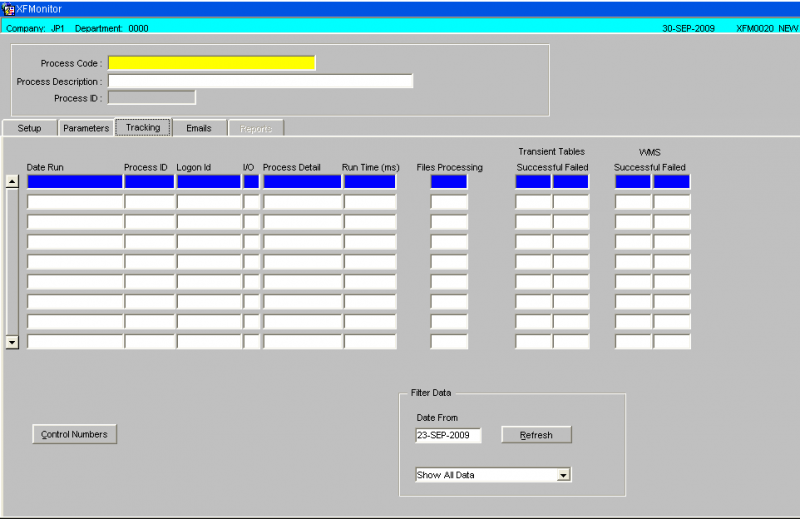Image resolution: width=800 pixels, height=519 pixels.
Task: Click the scroll up arrow of tracking list
Action: click(x=12, y=181)
